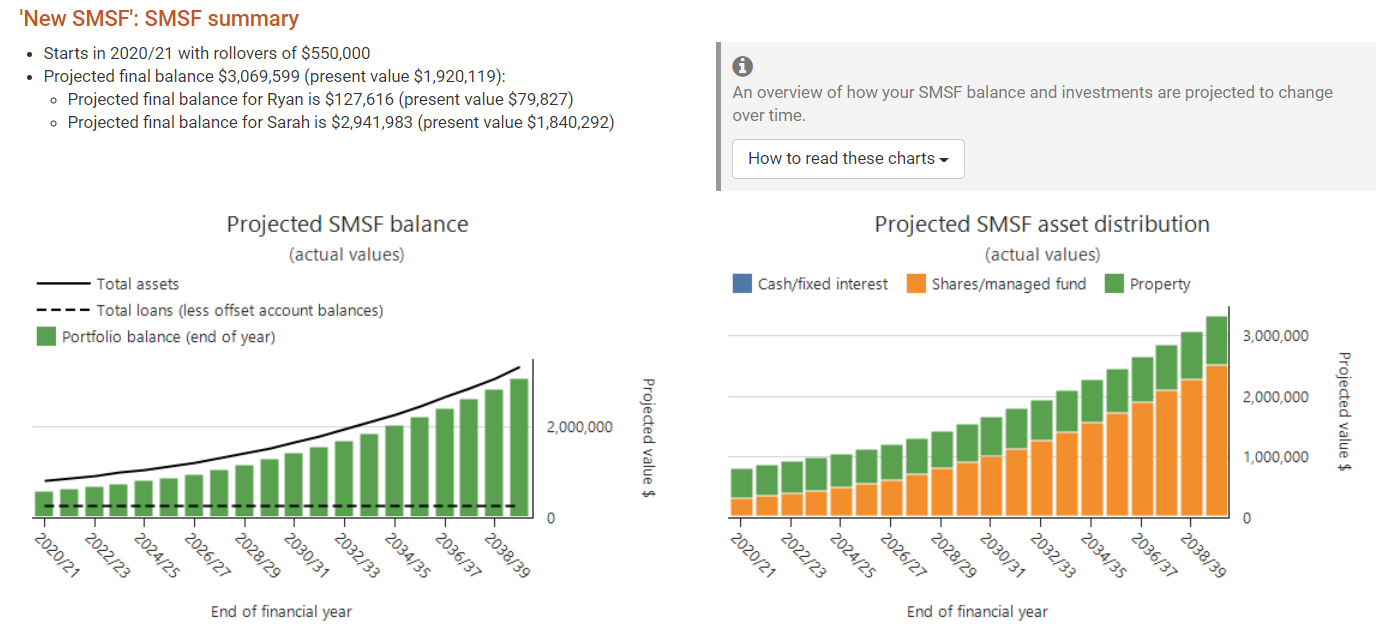Screen dimensions: 1399x627
Task: Toggle the Cash/fixed interest legend swatch
Action: 742,284
